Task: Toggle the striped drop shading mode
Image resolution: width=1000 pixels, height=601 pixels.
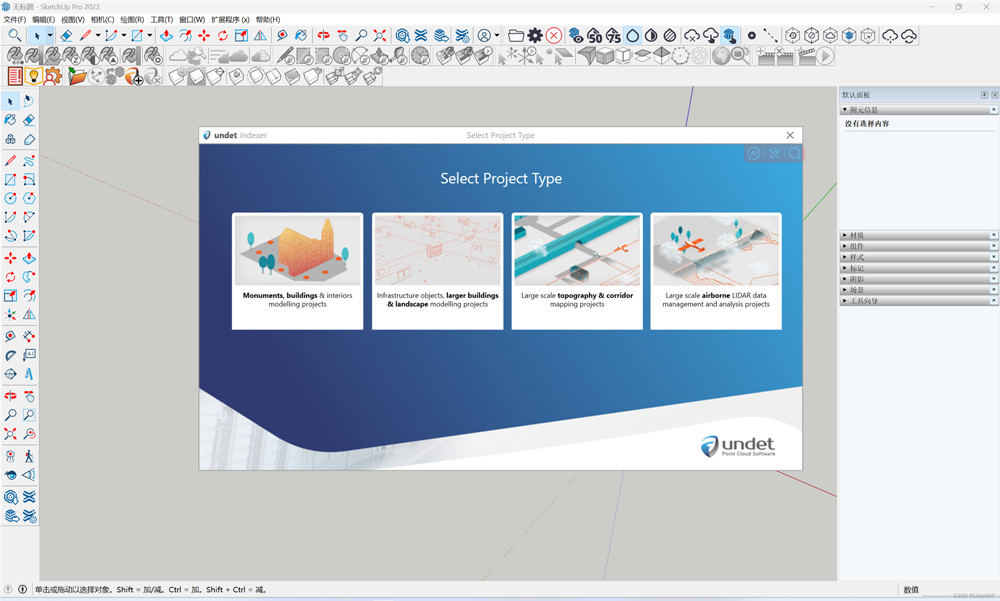Action: point(670,36)
